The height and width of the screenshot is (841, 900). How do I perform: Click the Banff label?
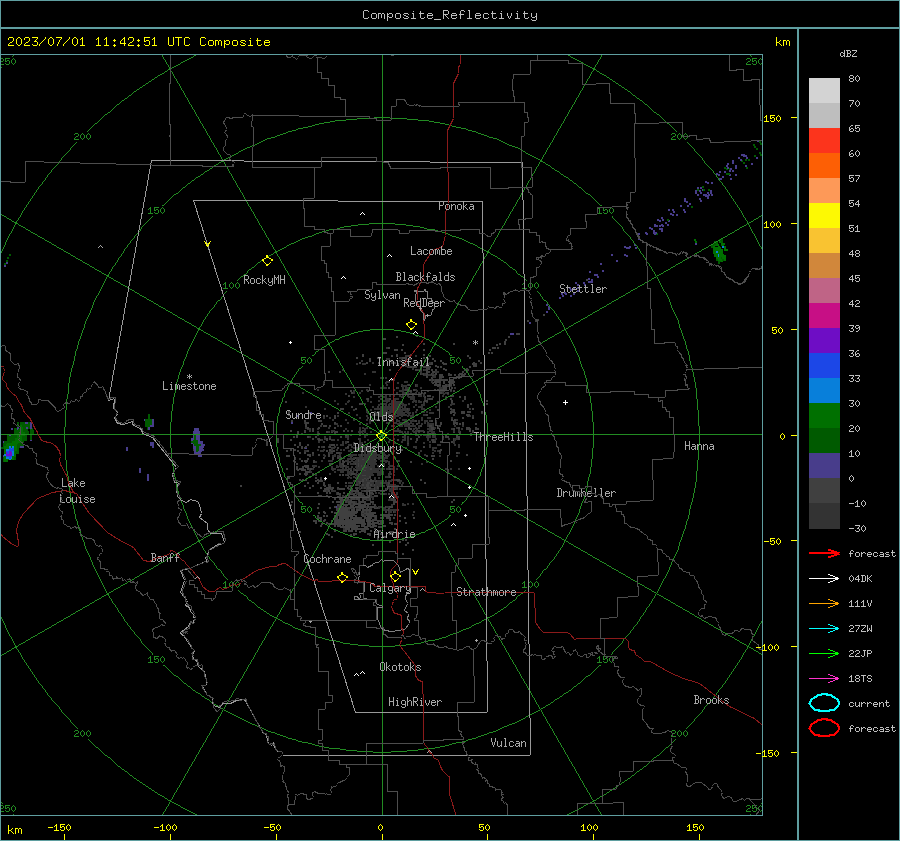click(165, 558)
